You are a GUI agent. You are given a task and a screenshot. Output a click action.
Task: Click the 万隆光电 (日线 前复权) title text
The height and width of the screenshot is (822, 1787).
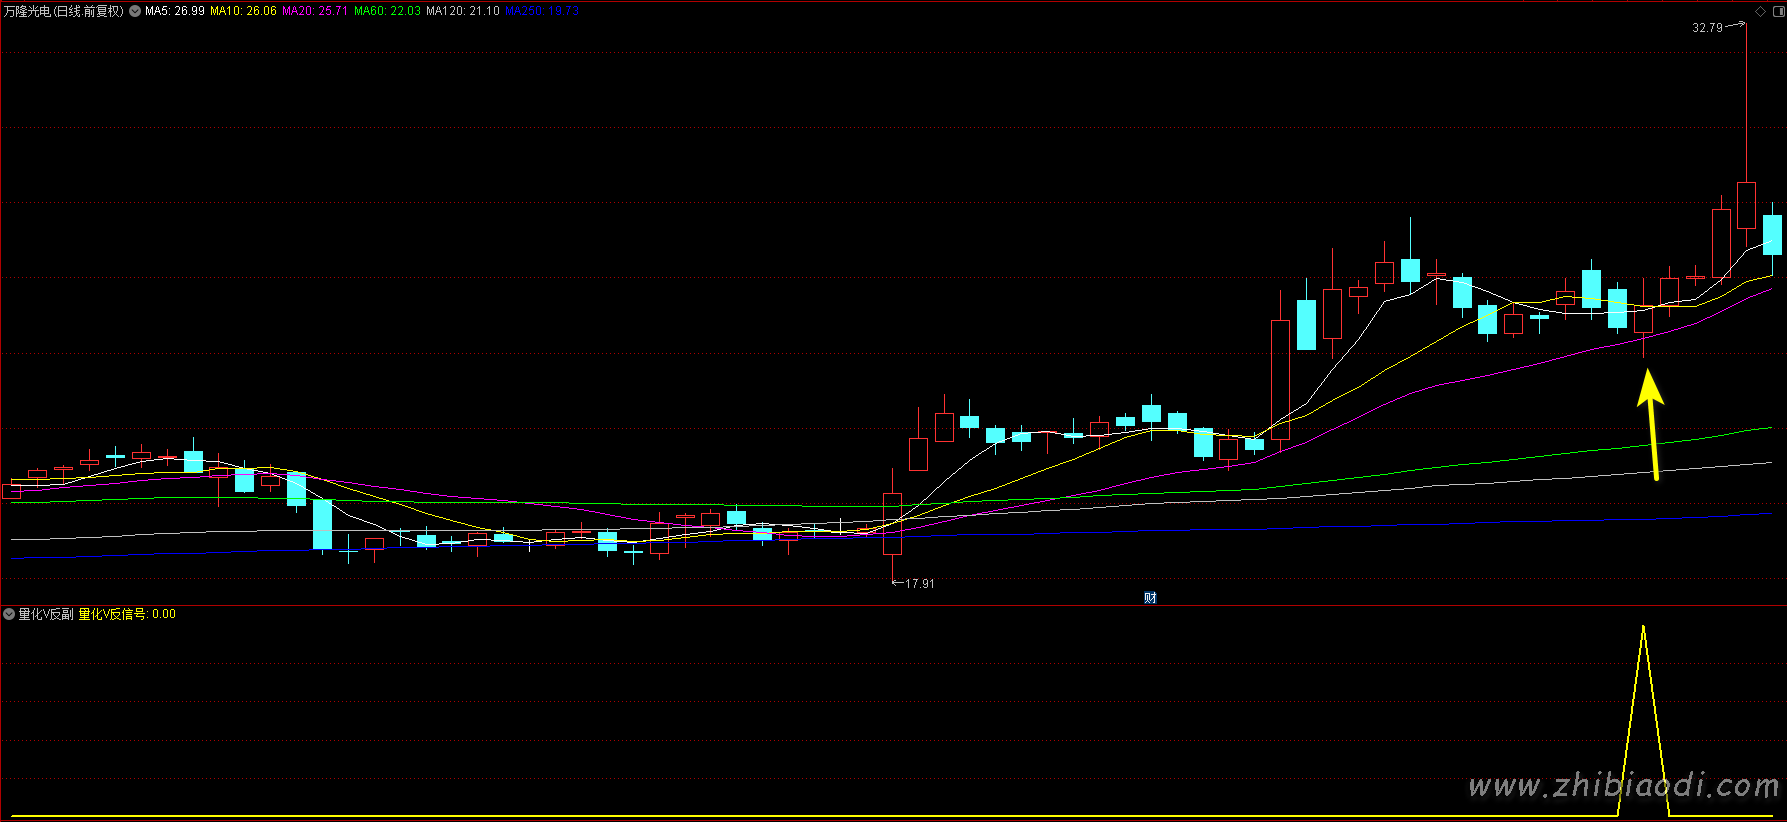coord(64,11)
